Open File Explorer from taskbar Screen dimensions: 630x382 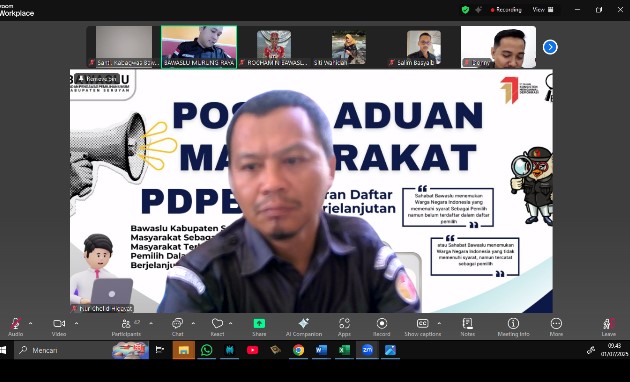(x=184, y=350)
